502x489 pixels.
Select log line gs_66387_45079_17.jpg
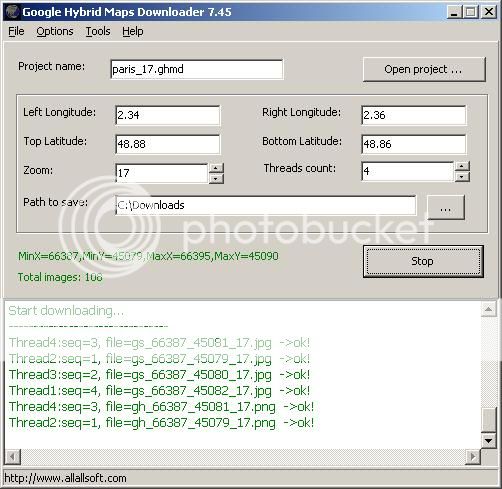click(159, 359)
